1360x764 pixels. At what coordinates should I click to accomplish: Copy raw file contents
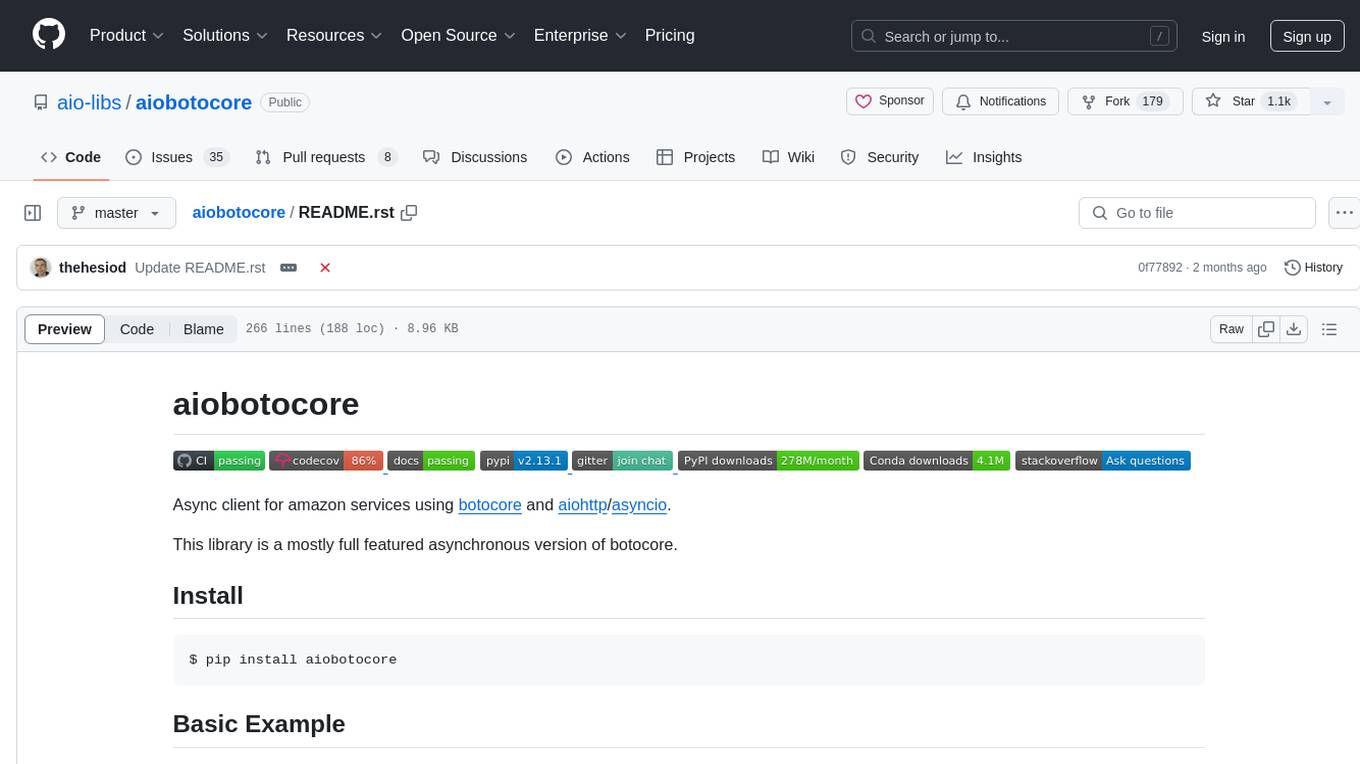tap(1266, 329)
